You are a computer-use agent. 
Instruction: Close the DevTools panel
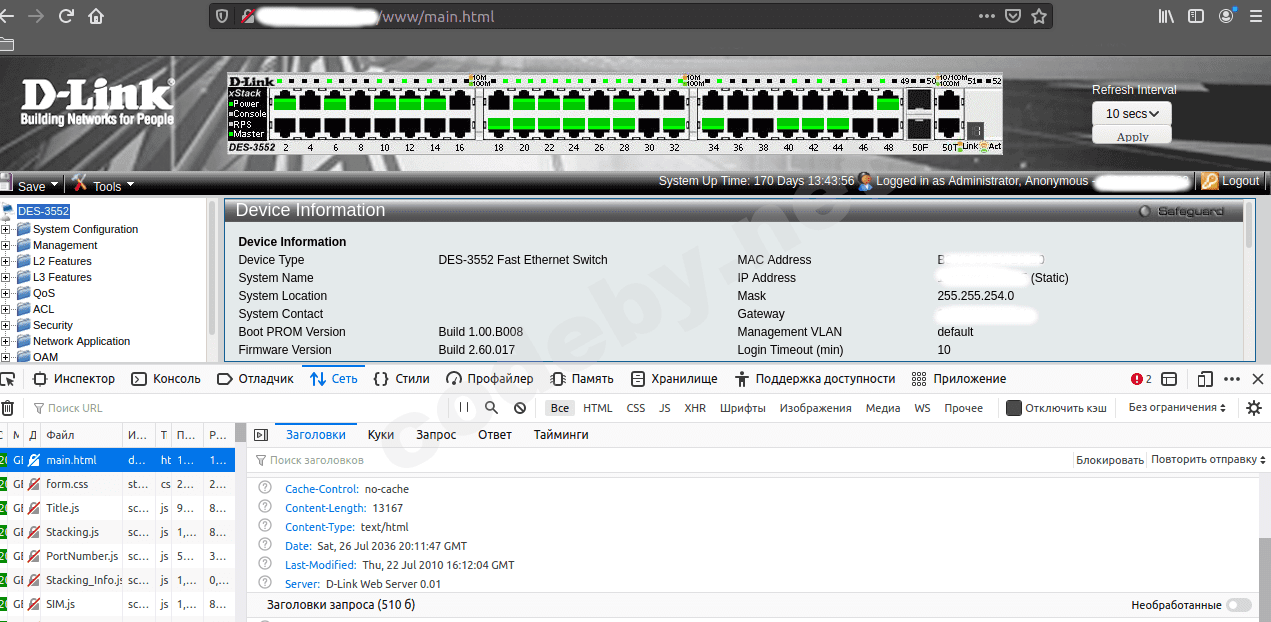point(1258,379)
